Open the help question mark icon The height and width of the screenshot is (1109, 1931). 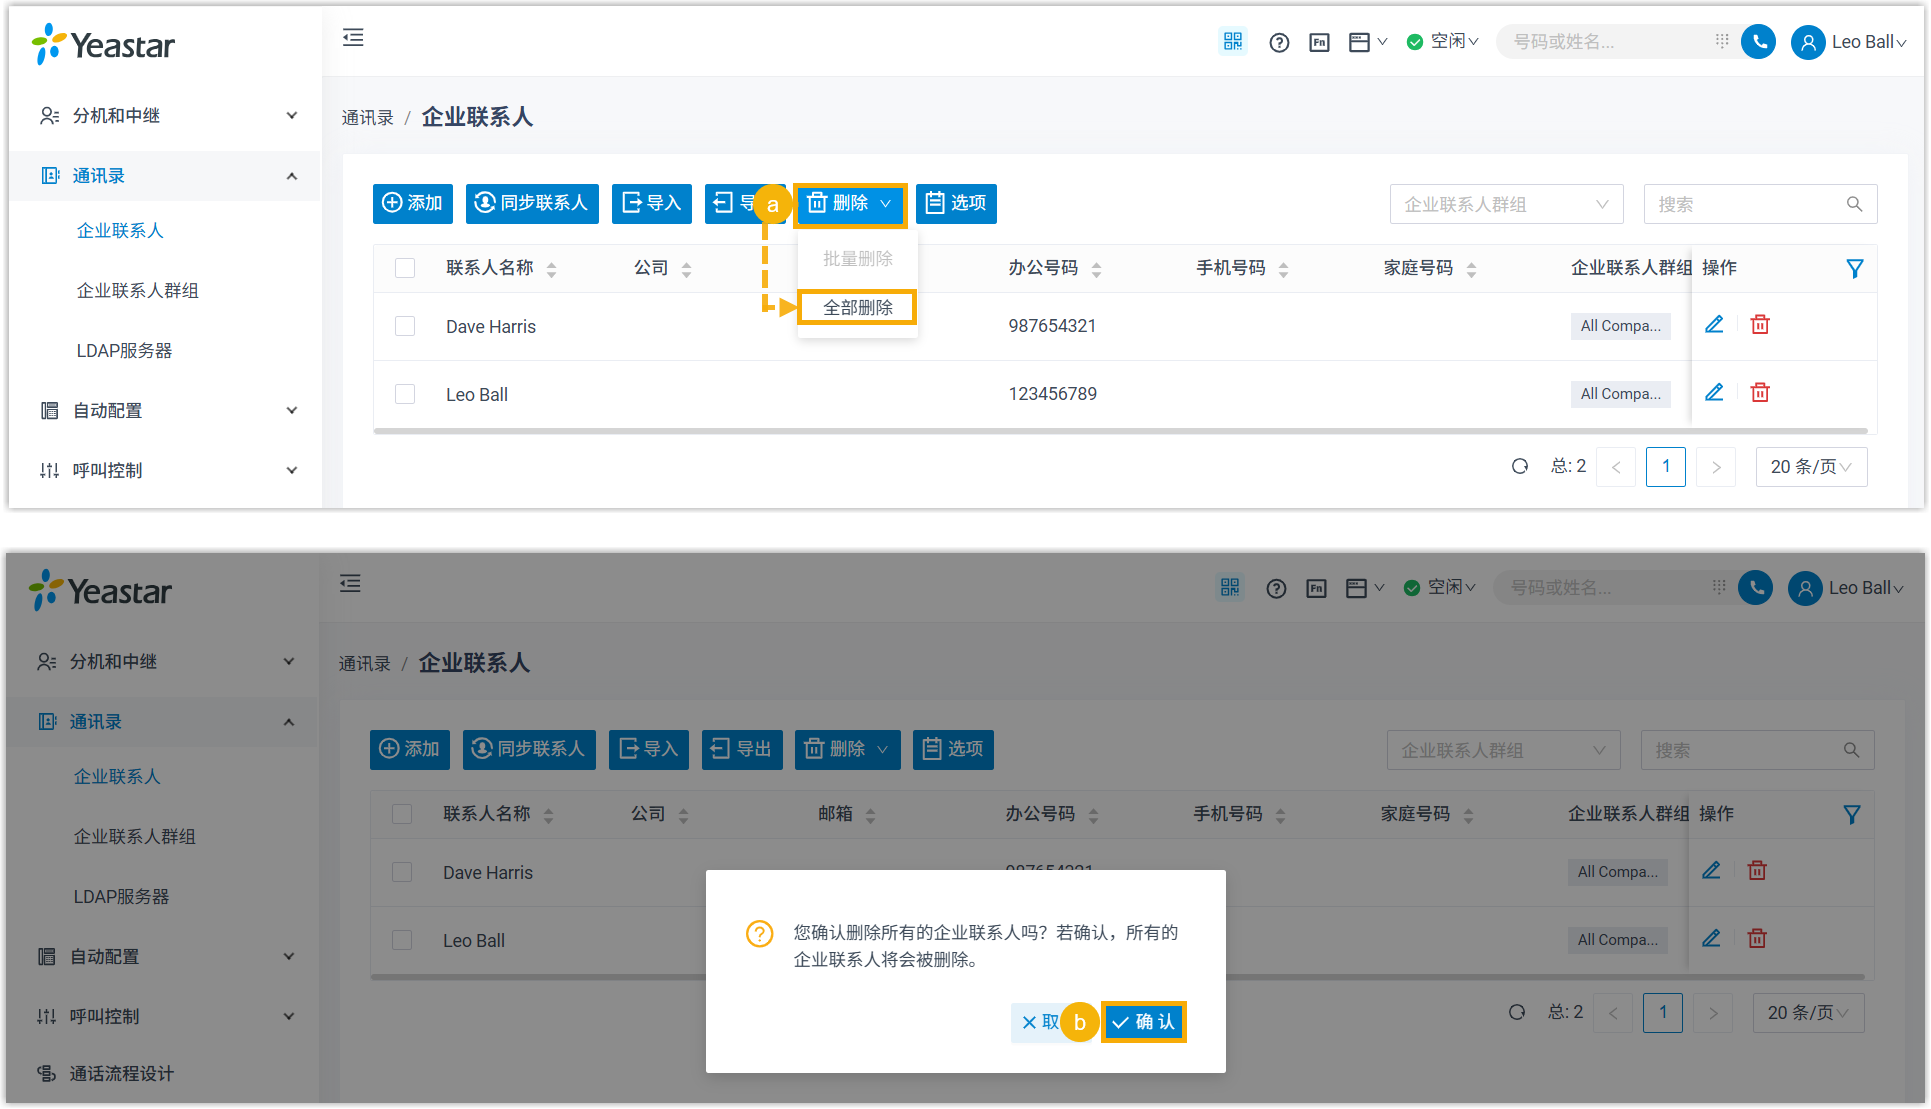click(1279, 42)
